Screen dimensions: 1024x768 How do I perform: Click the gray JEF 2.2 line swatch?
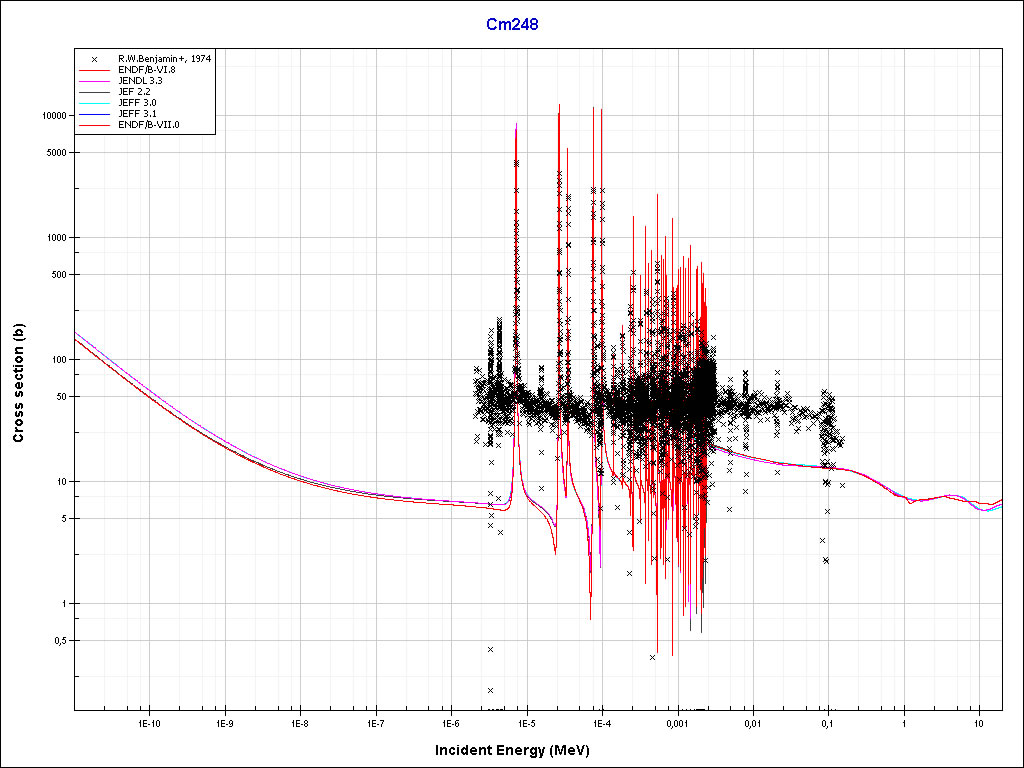(95, 92)
